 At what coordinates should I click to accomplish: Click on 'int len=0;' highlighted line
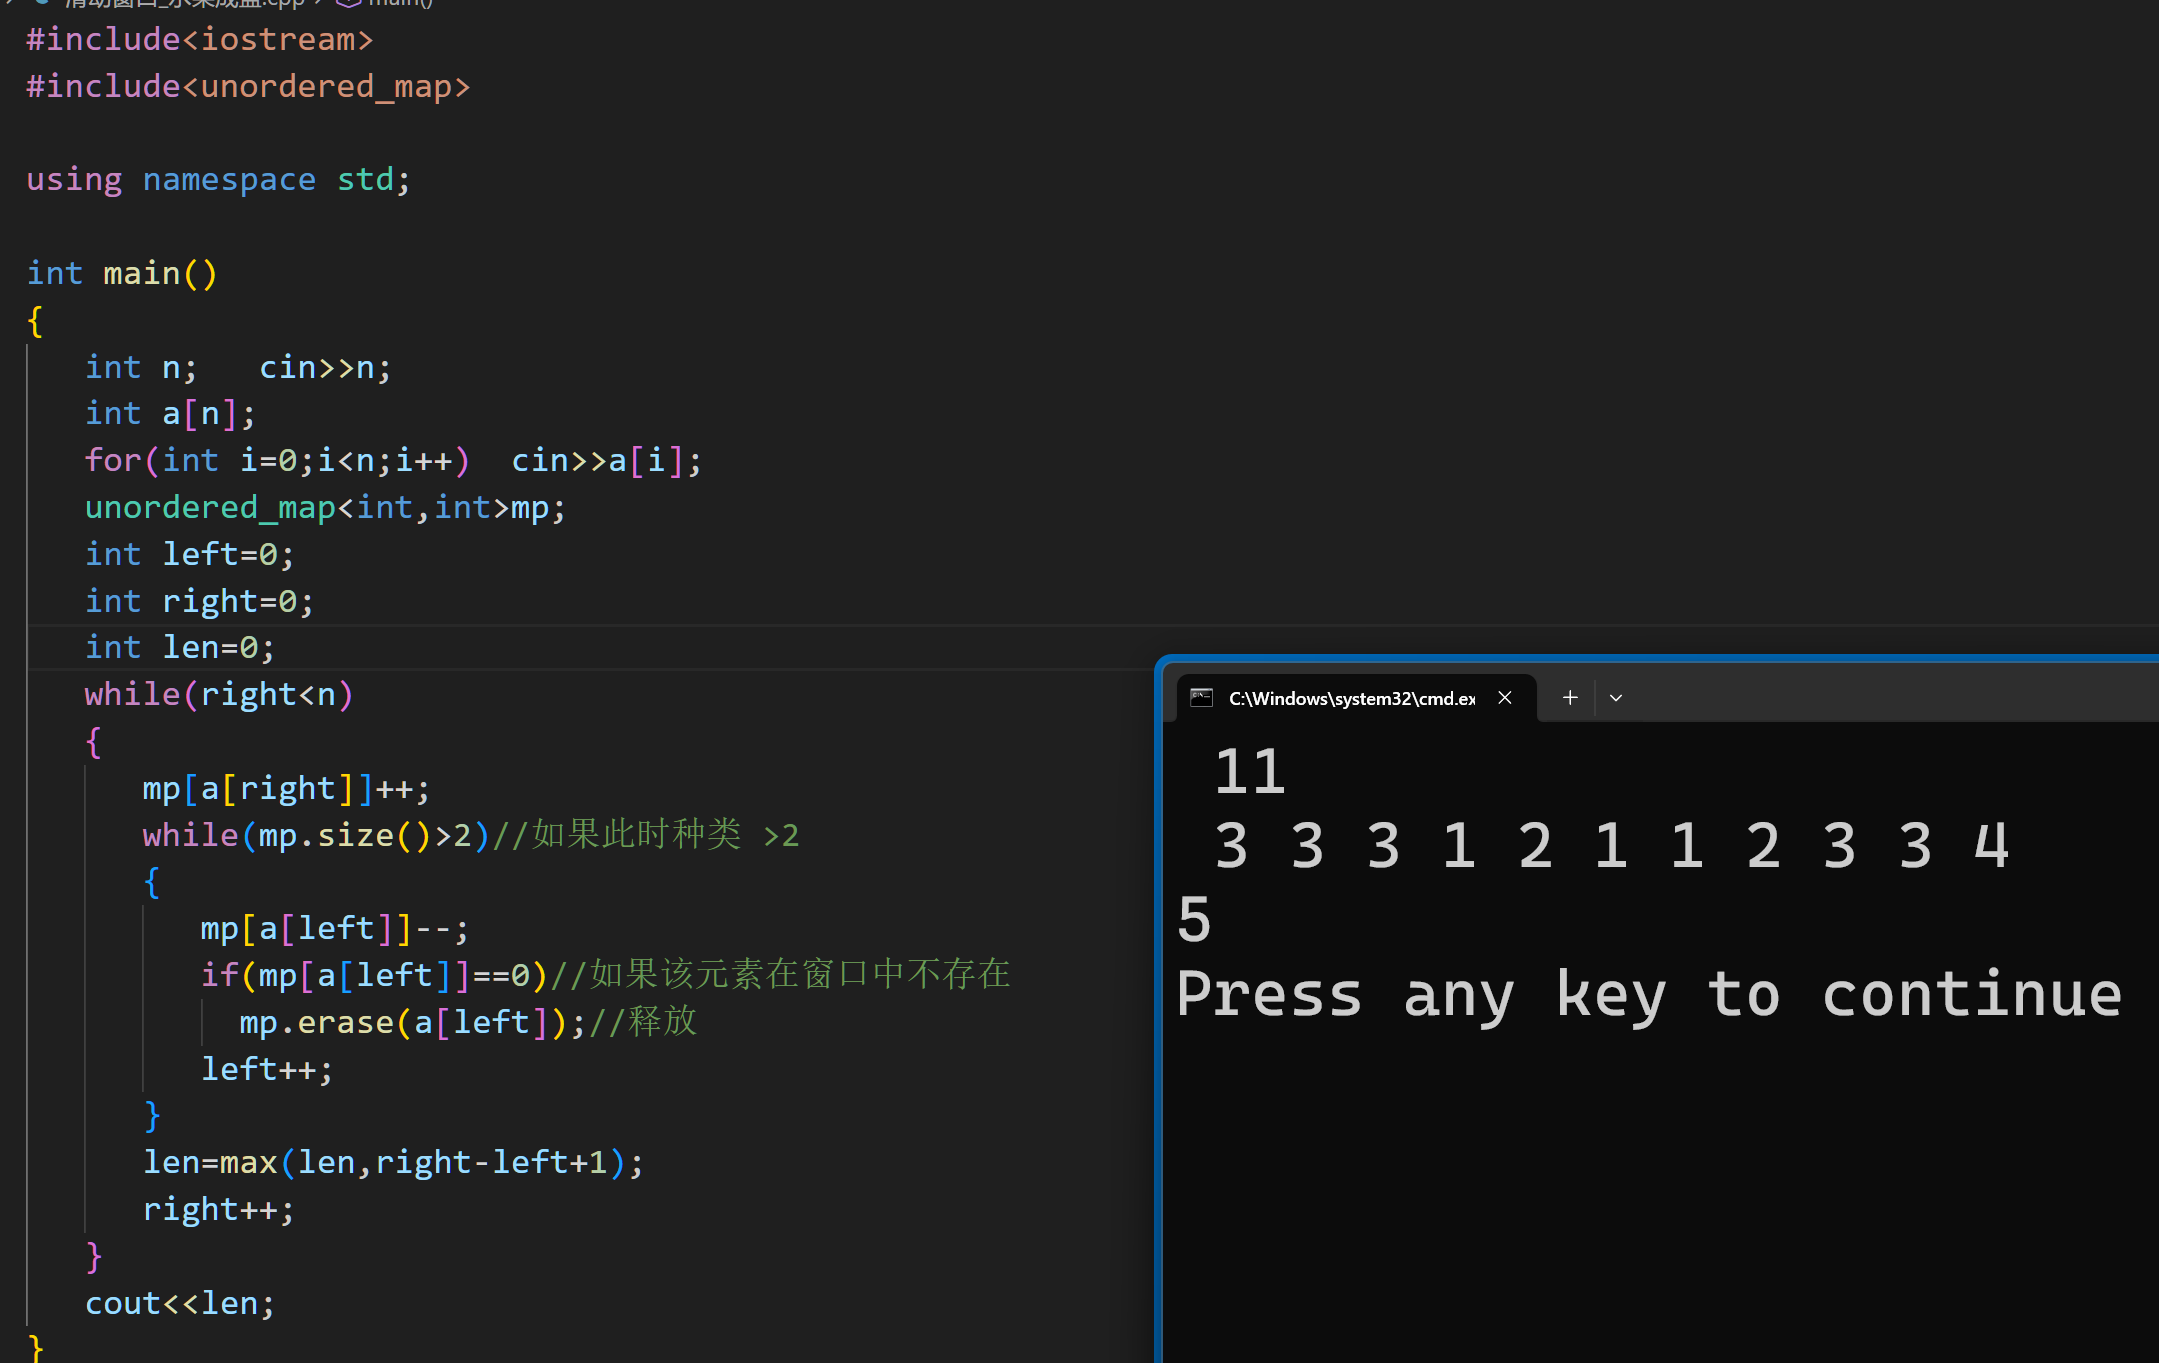(180, 648)
